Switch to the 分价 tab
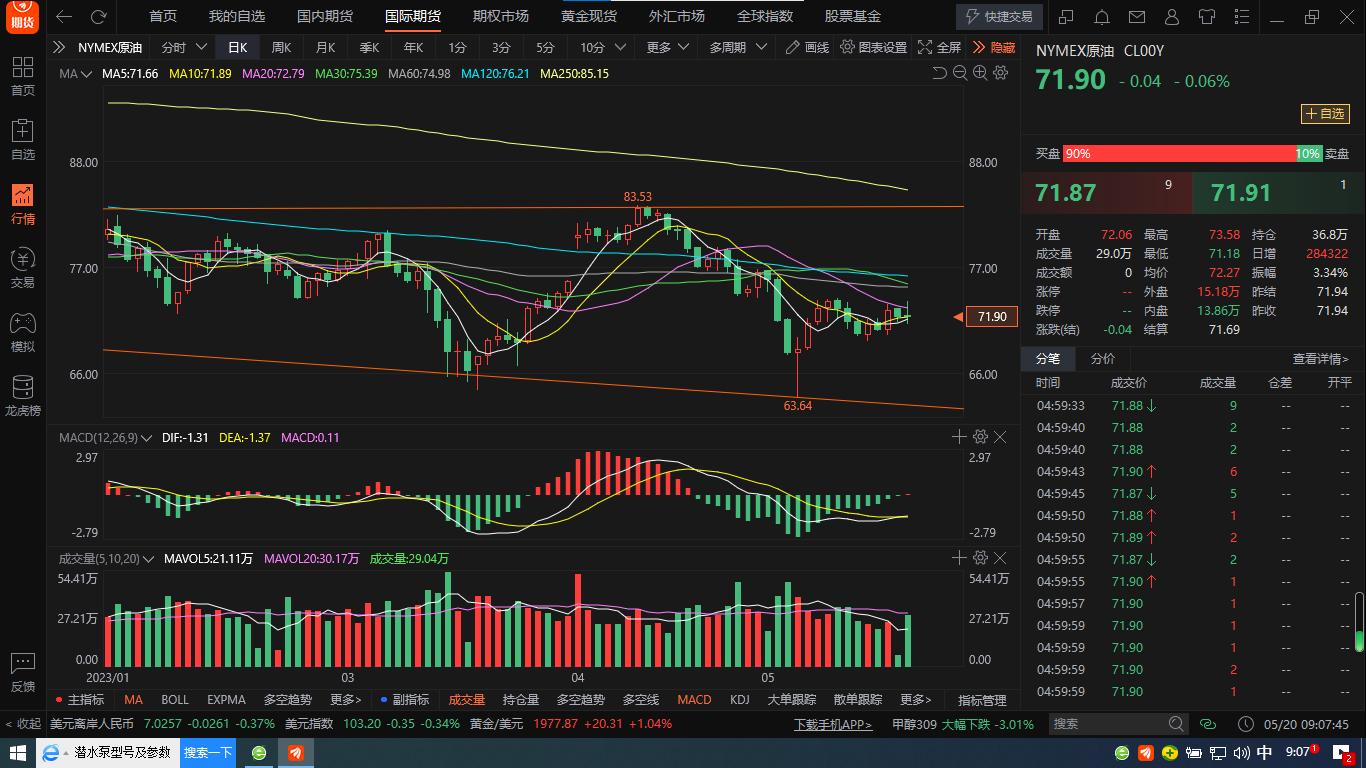The width and height of the screenshot is (1366, 768). (x=1103, y=359)
